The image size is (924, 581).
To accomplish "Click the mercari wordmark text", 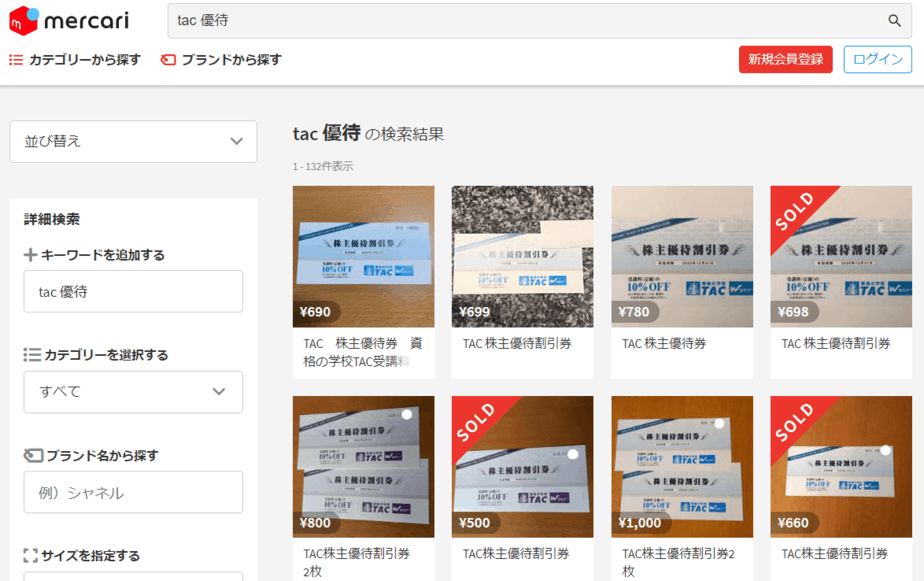I will pos(87,22).
